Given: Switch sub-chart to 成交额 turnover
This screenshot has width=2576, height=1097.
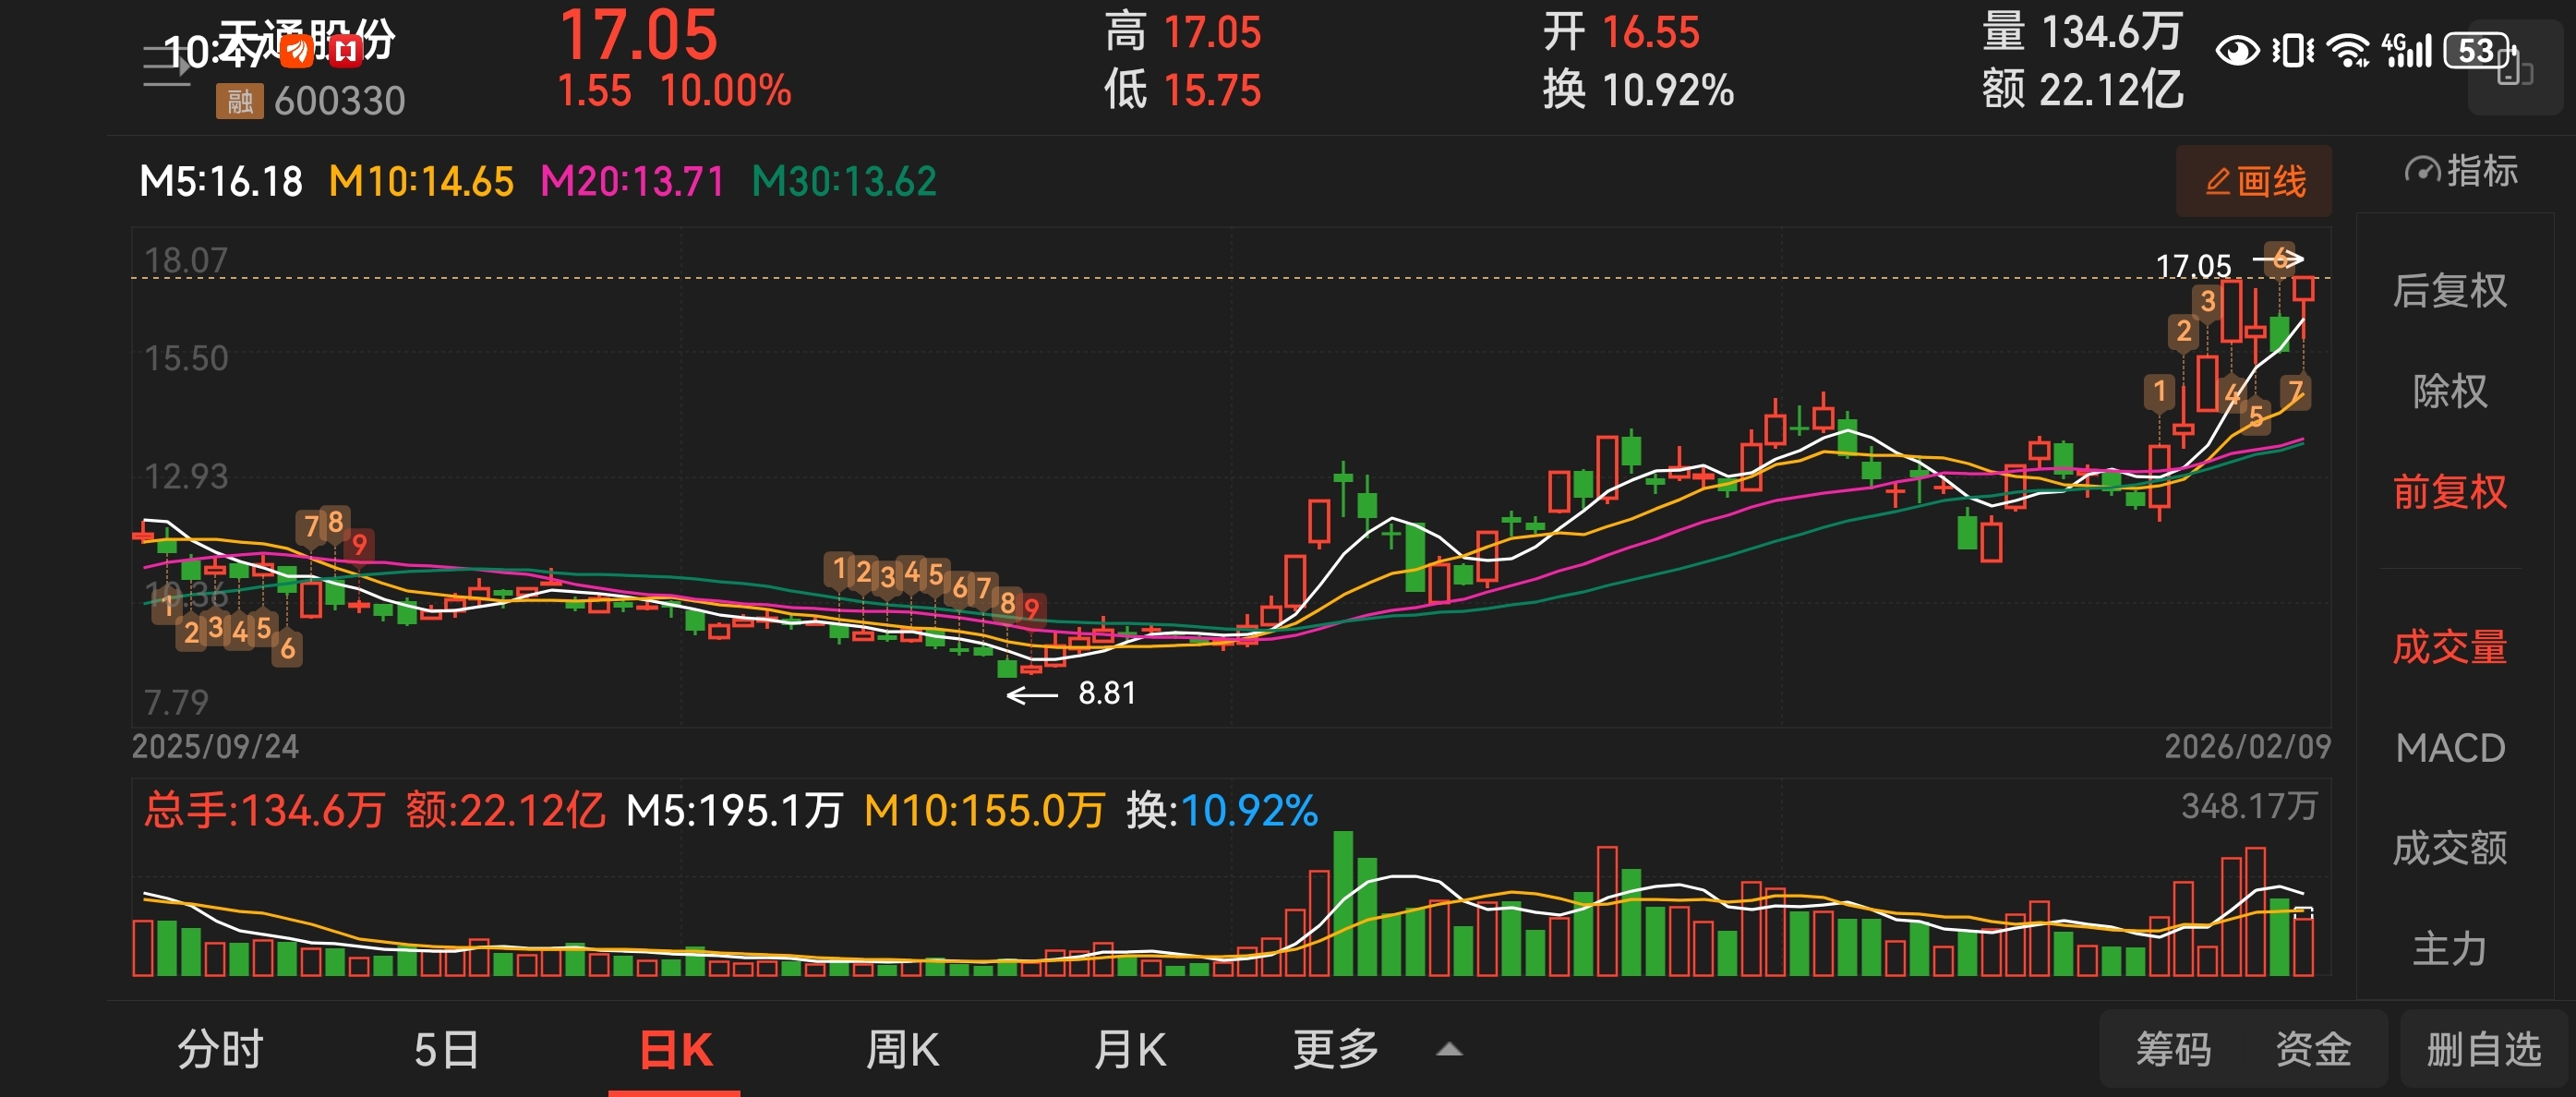Looking at the screenshot, I should [x=2449, y=848].
